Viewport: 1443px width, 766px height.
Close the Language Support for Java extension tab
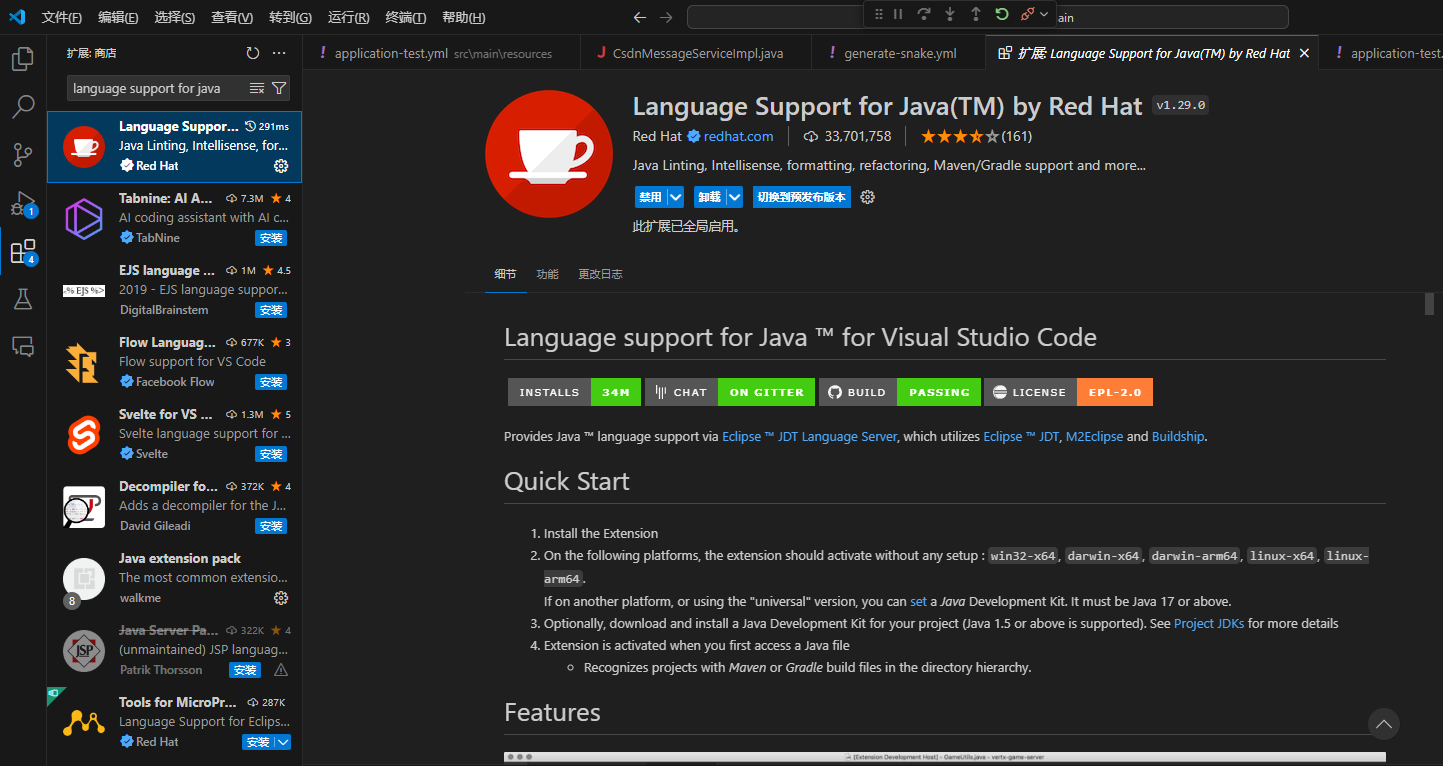click(x=1304, y=54)
